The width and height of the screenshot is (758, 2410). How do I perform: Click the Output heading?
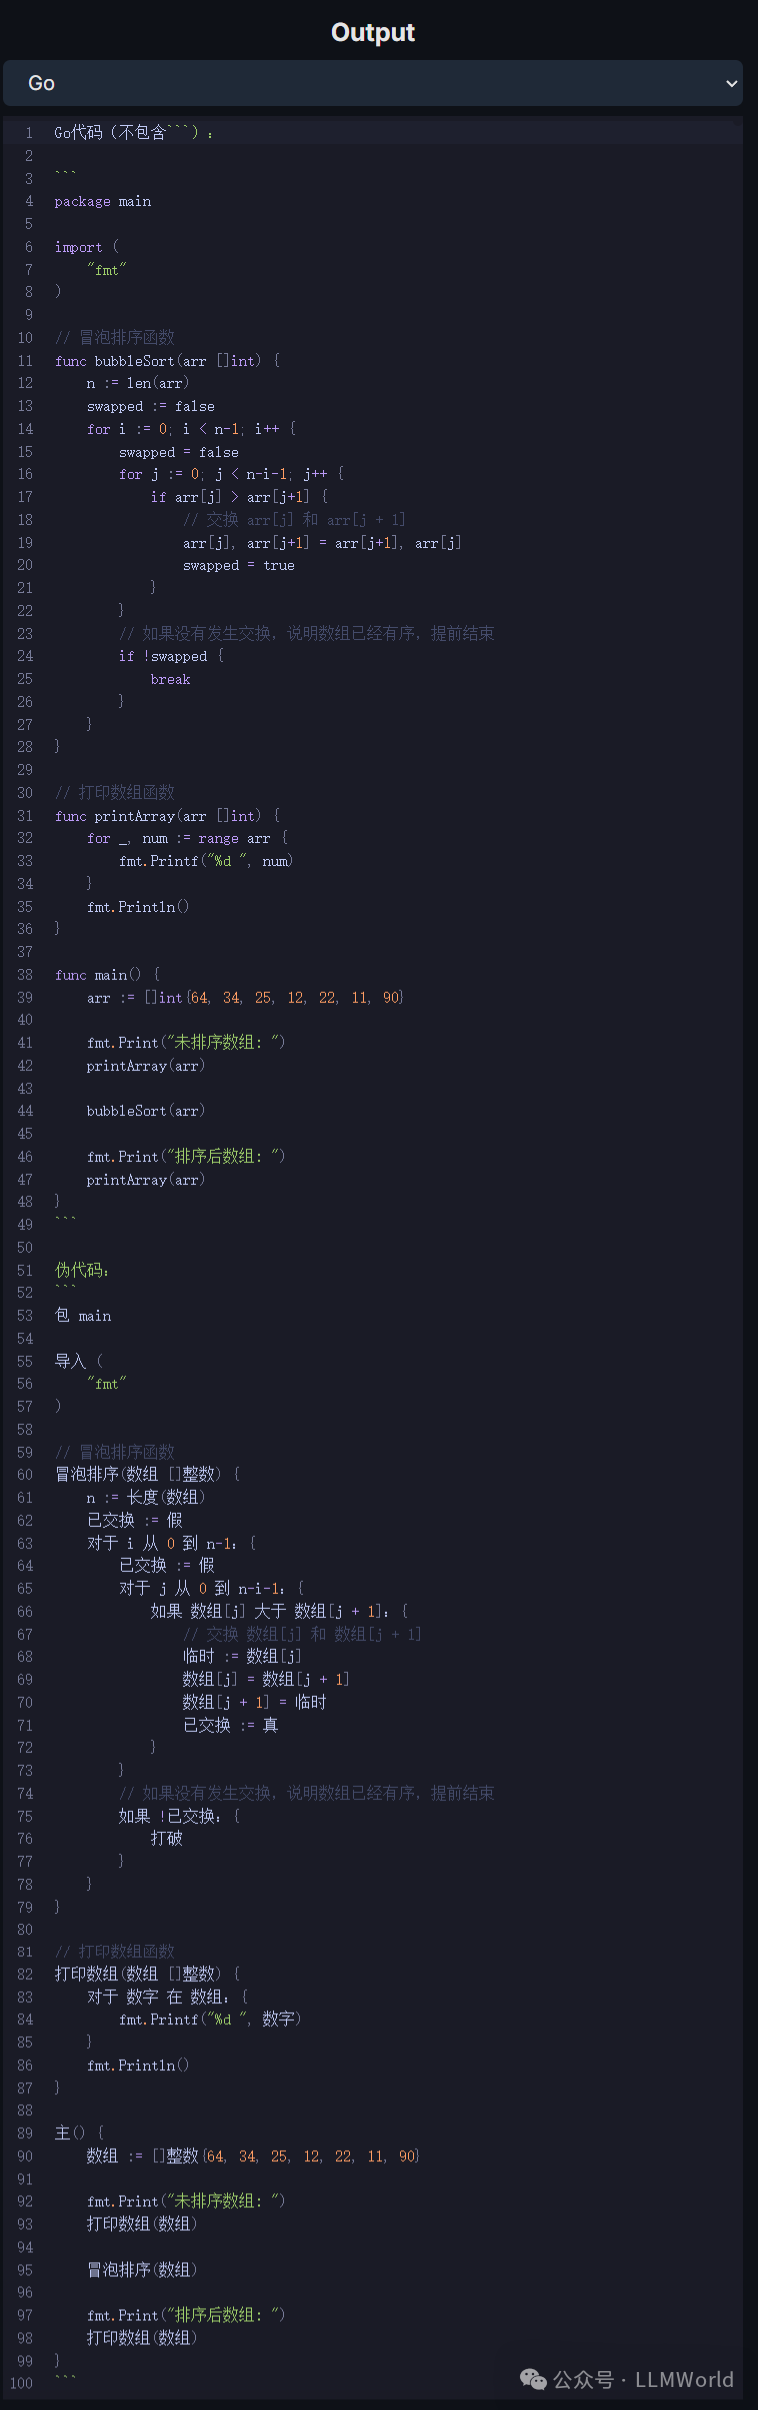pos(373,32)
